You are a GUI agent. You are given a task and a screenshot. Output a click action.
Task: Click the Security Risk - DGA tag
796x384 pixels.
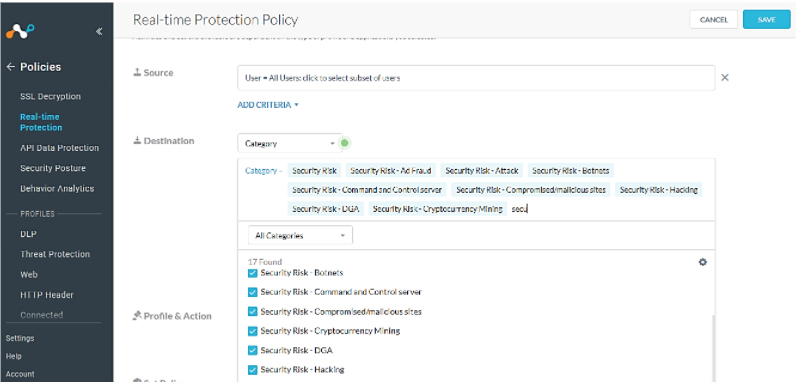[x=326, y=209]
